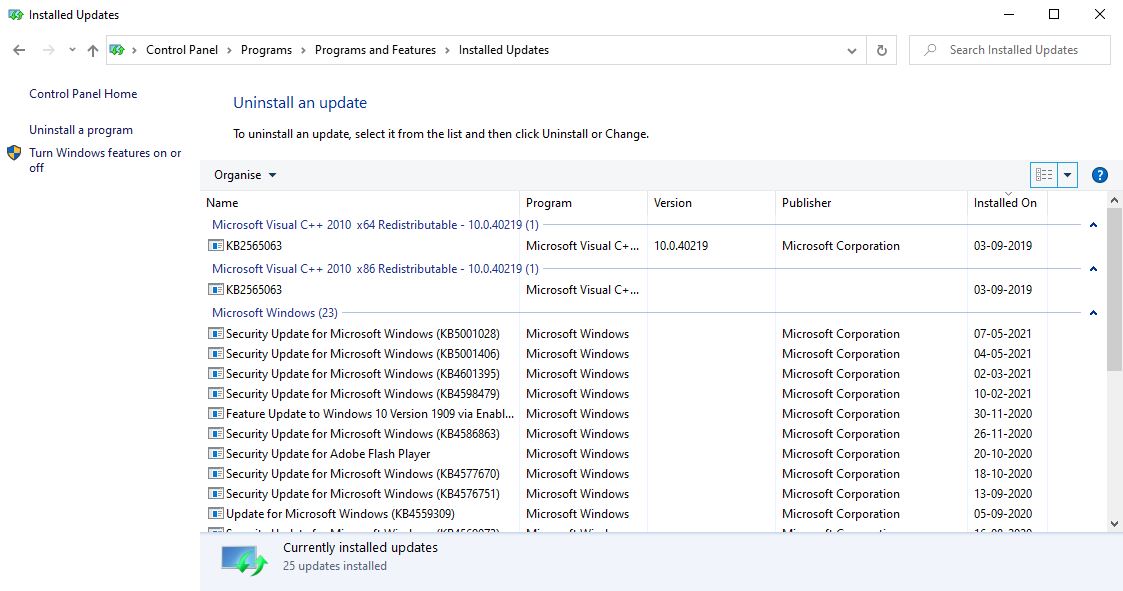The image size is (1123, 591).
Task: Change the view with the view icon
Action: click(1044, 175)
